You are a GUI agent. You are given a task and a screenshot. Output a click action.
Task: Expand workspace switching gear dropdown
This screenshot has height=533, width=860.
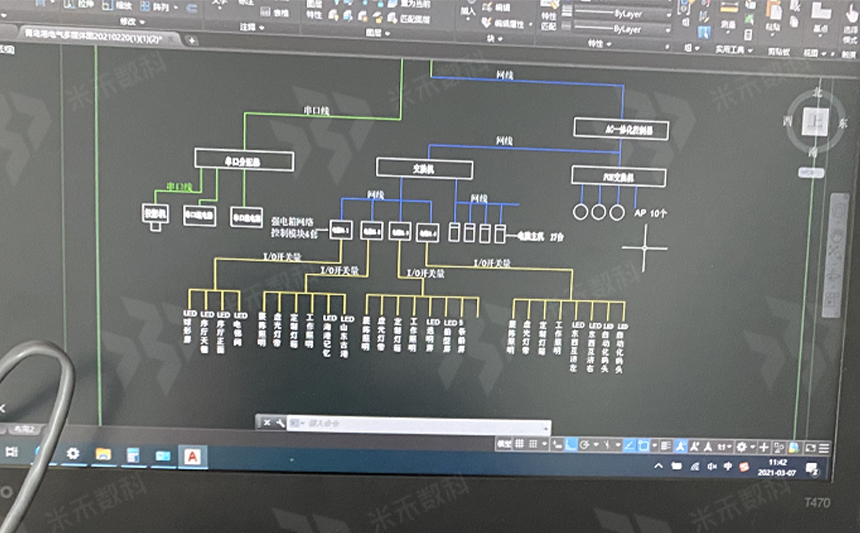[752, 447]
